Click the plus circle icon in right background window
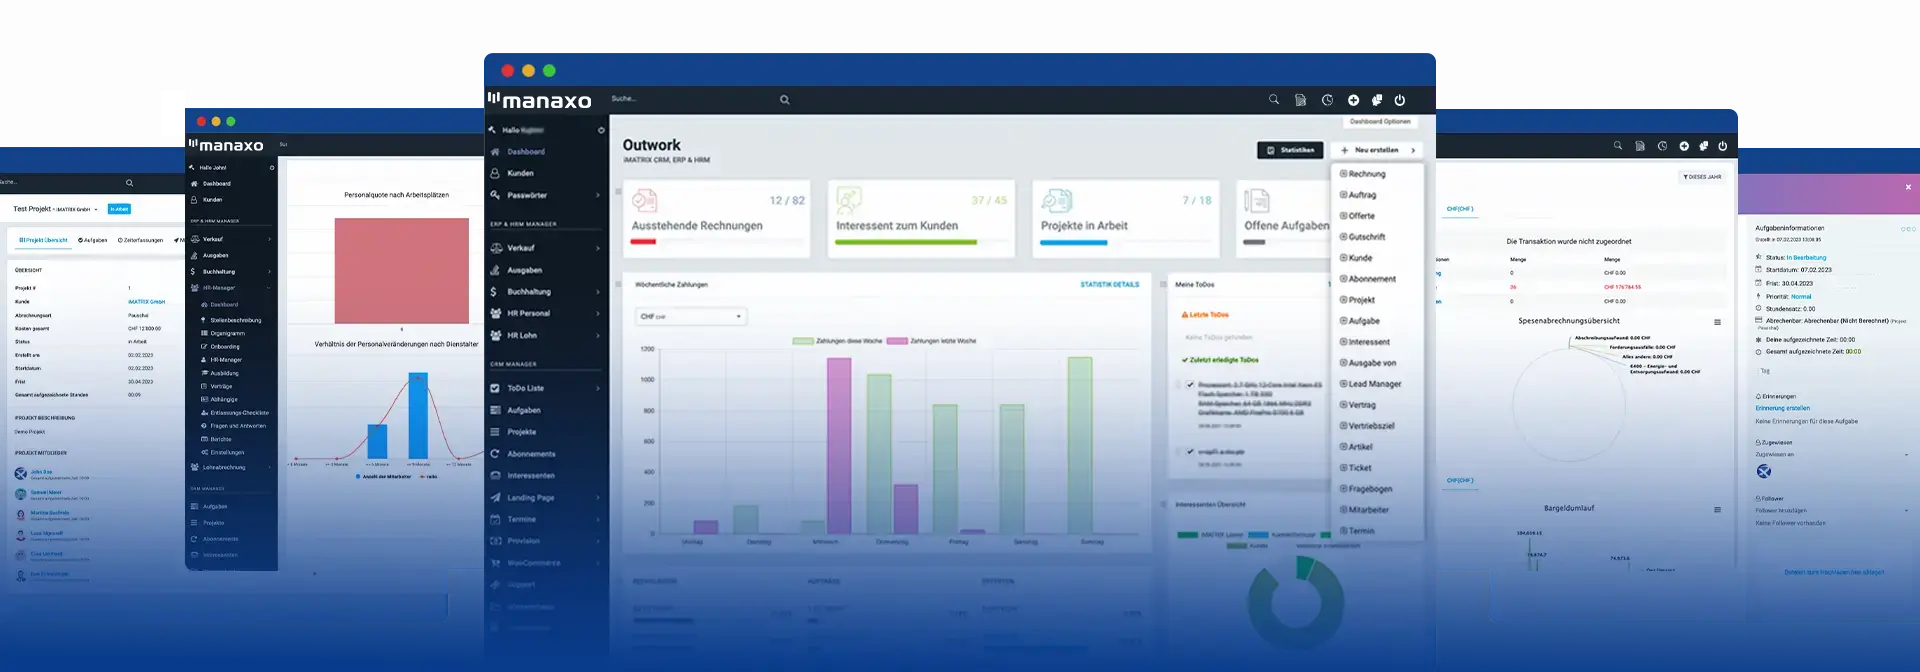 (1684, 146)
